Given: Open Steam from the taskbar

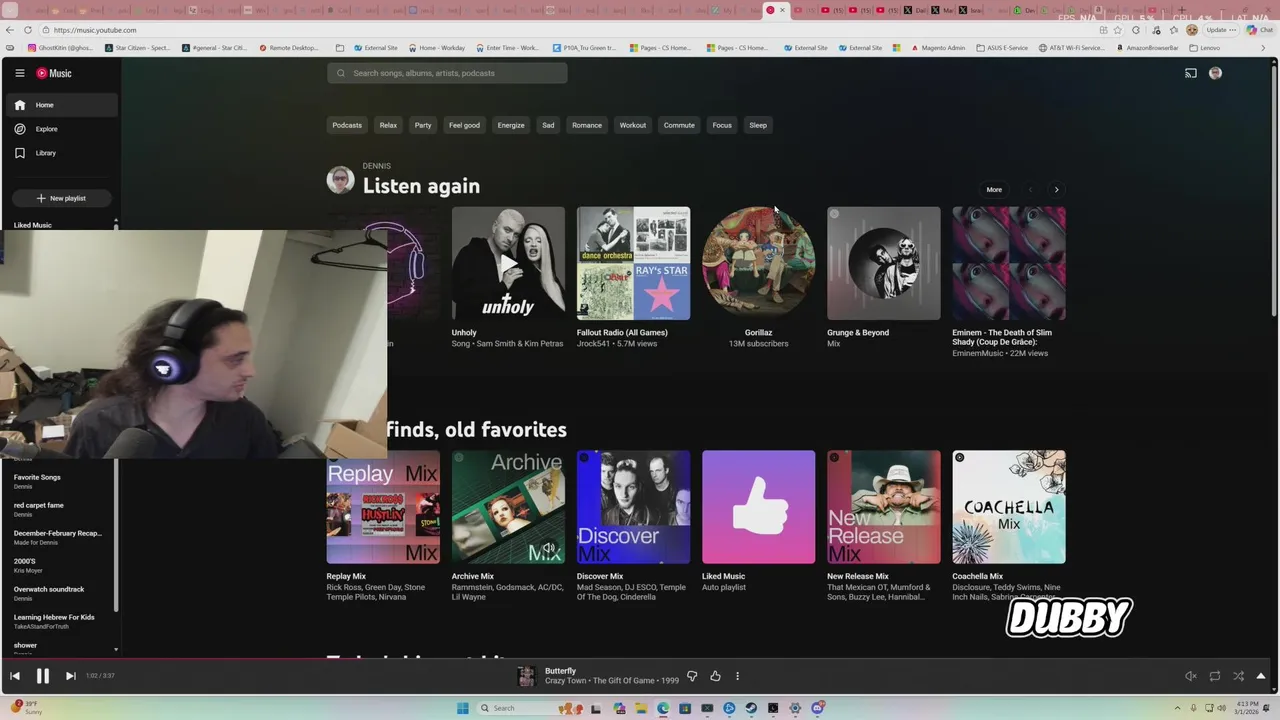Looking at the screenshot, I should click(751, 708).
